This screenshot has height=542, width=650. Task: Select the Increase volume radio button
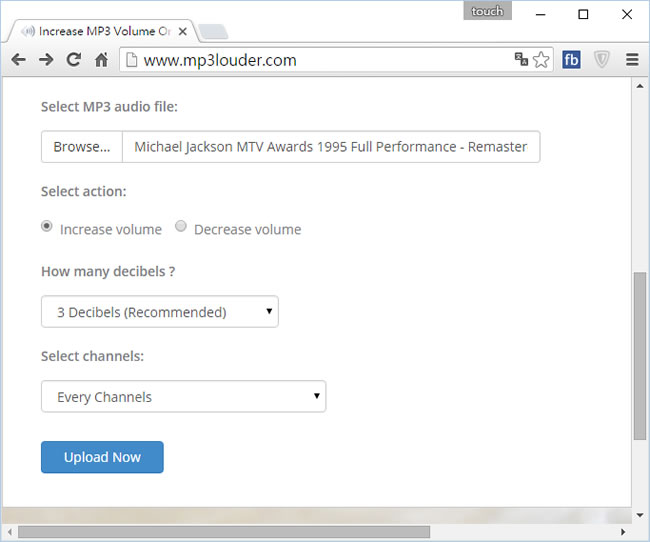[47, 227]
